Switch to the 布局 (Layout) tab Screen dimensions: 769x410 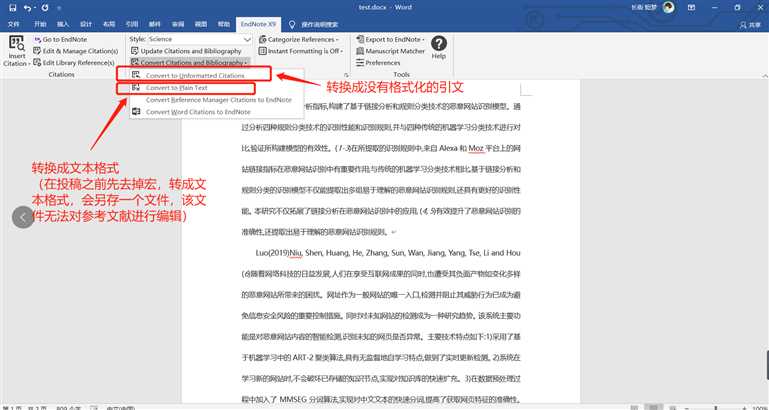tap(109, 24)
